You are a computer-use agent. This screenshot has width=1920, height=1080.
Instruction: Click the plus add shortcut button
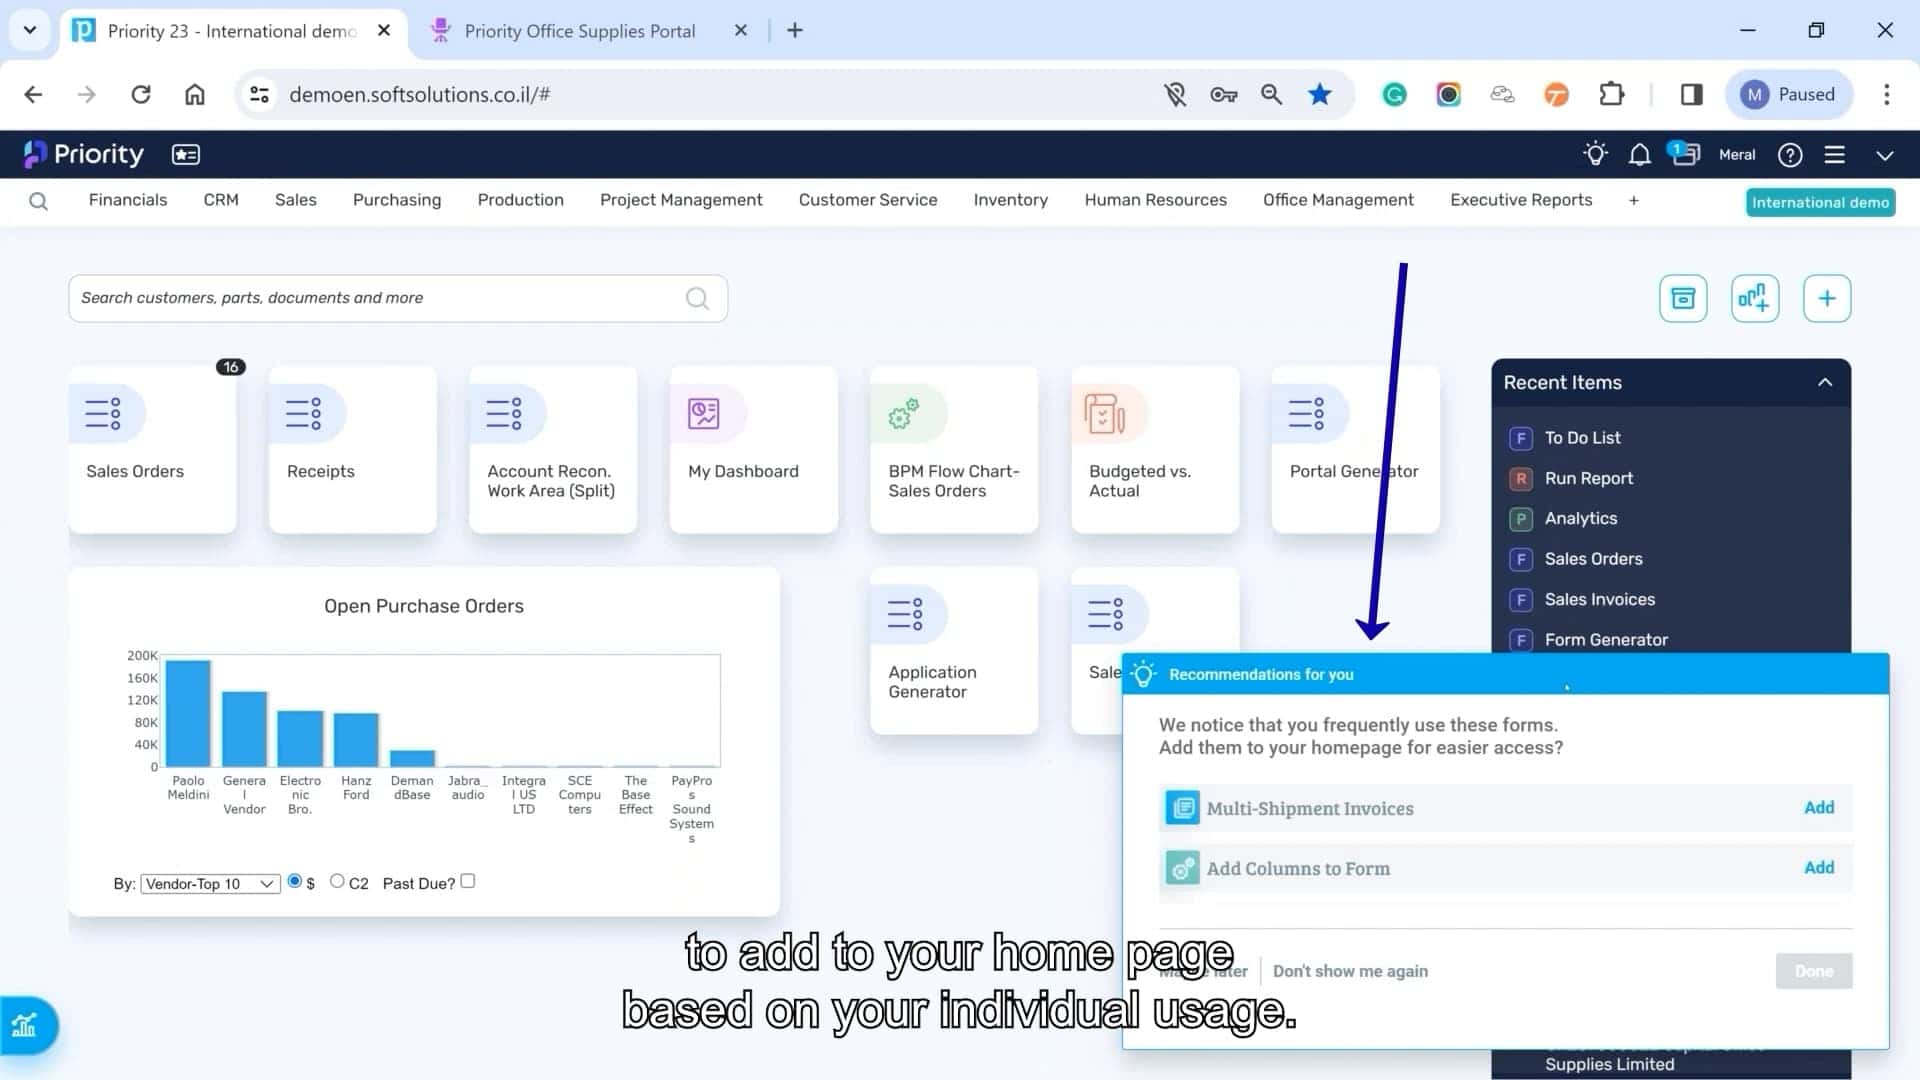[x=1827, y=298]
